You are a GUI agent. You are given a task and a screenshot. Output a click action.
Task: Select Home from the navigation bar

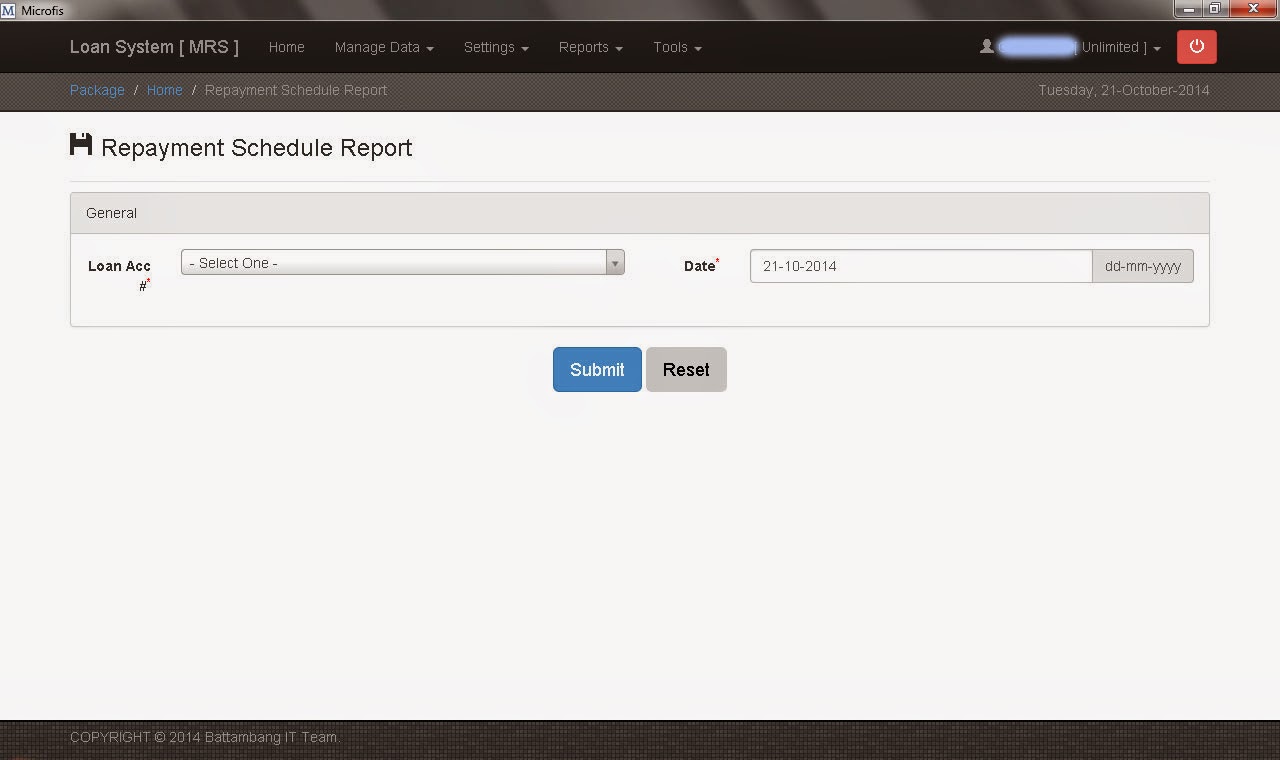point(286,47)
